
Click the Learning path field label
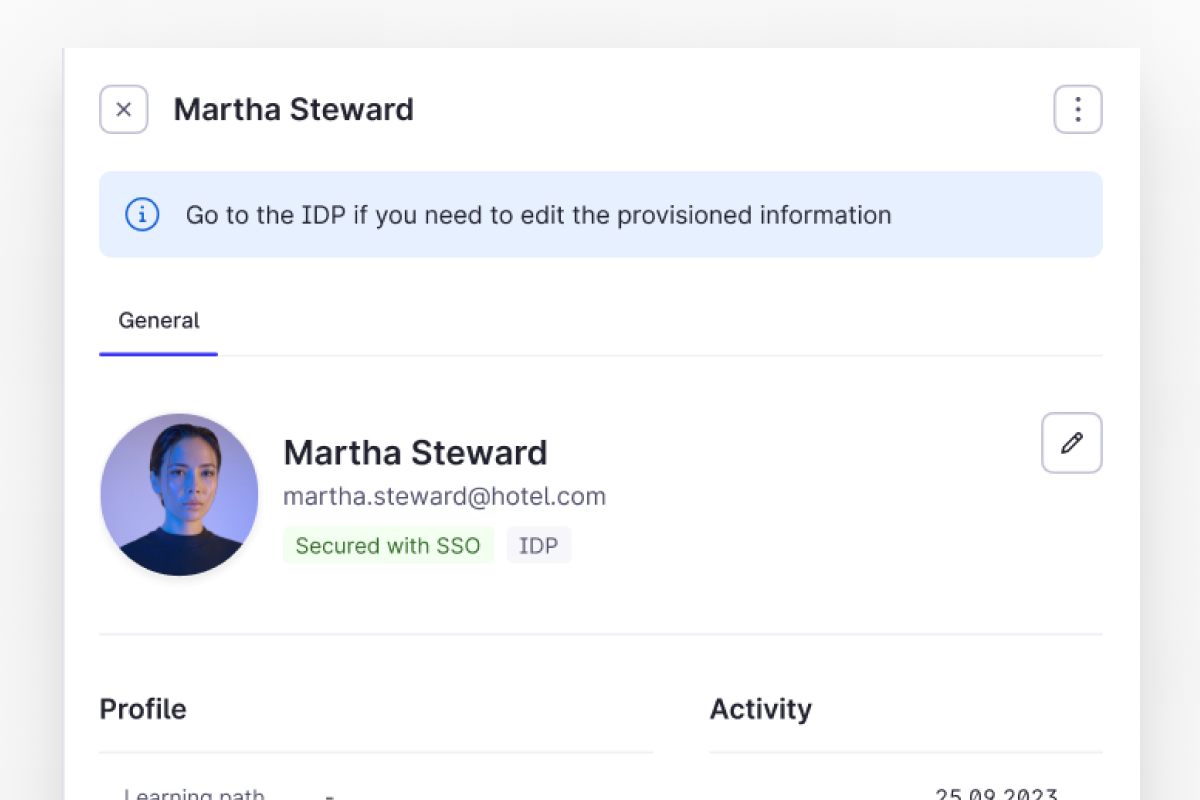tap(194, 794)
